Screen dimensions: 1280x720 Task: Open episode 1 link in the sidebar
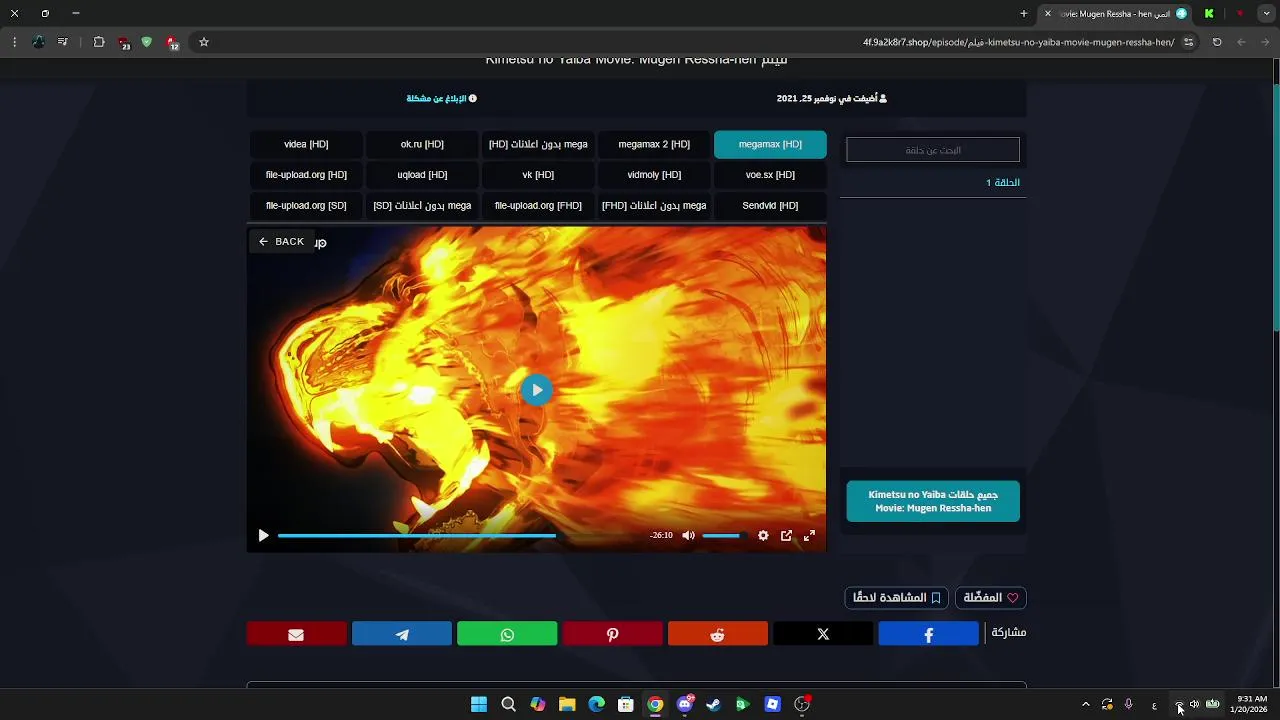click(x=1003, y=183)
